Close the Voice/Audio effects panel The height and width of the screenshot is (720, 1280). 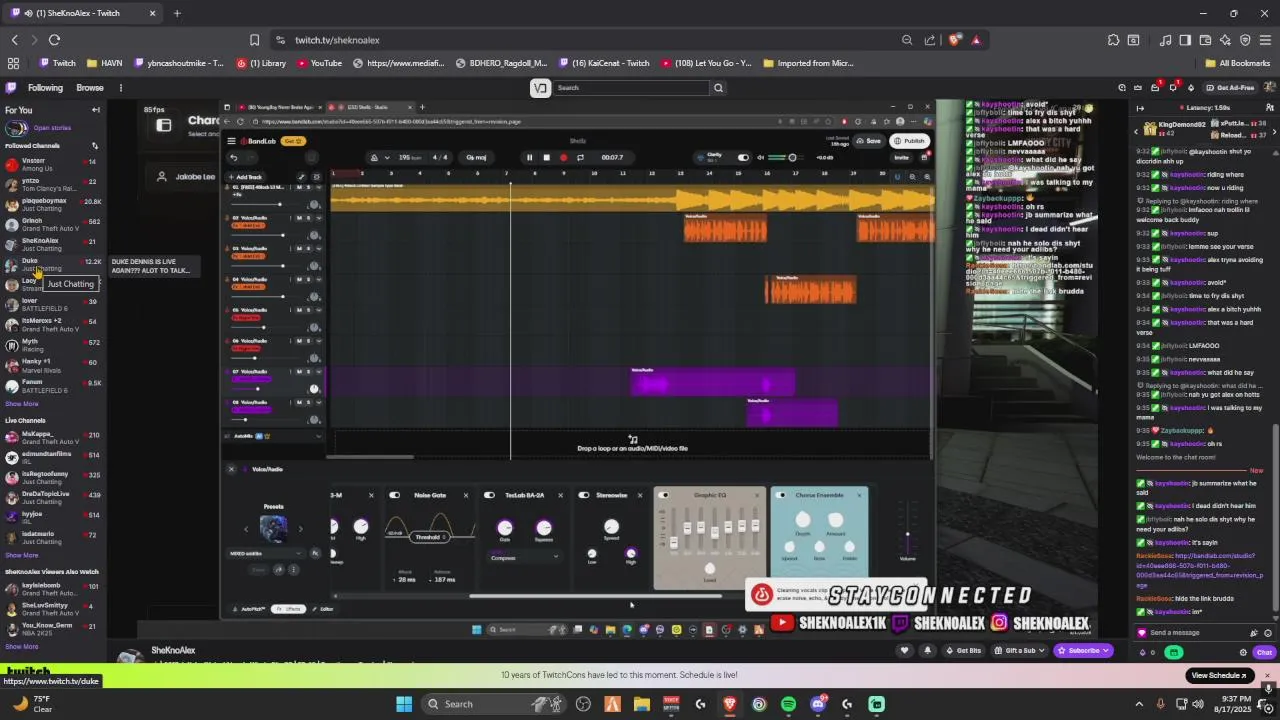tap(231, 469)
